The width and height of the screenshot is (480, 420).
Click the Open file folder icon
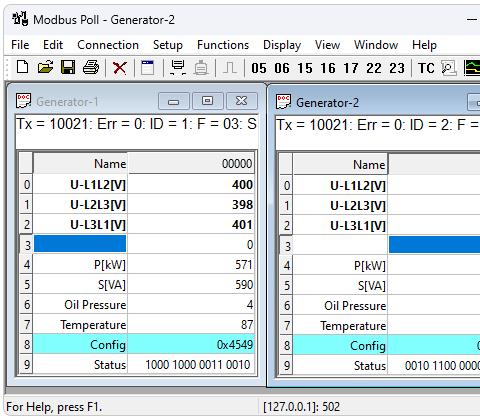(45, 68)
